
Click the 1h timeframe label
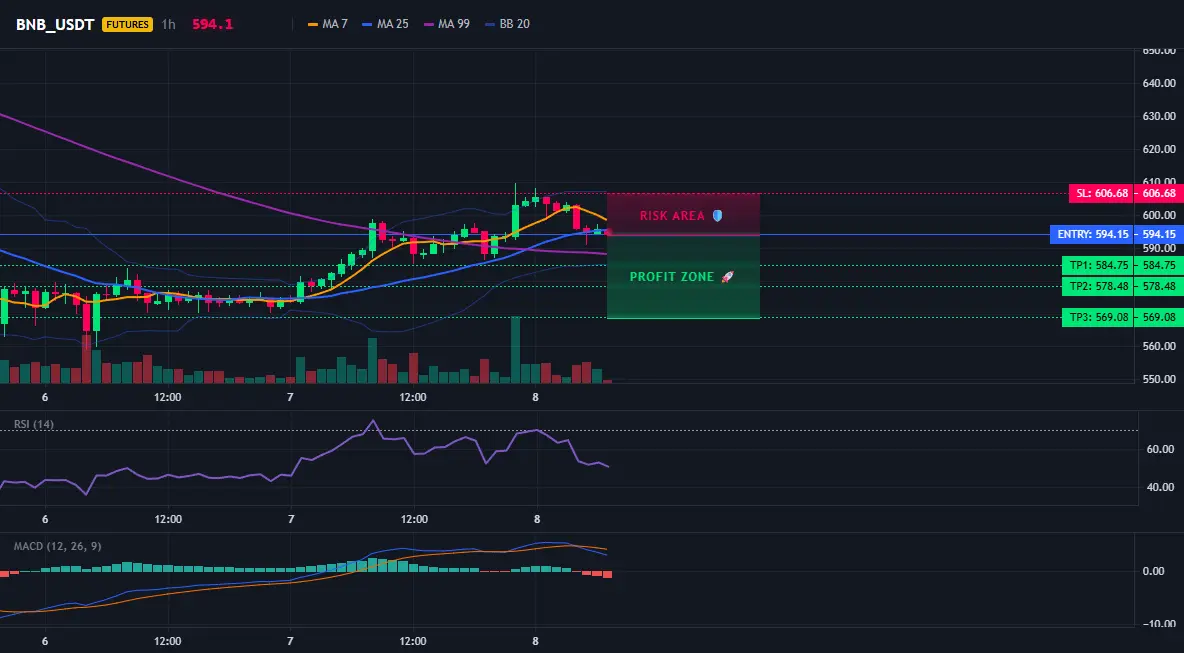[x=168, y=24]
